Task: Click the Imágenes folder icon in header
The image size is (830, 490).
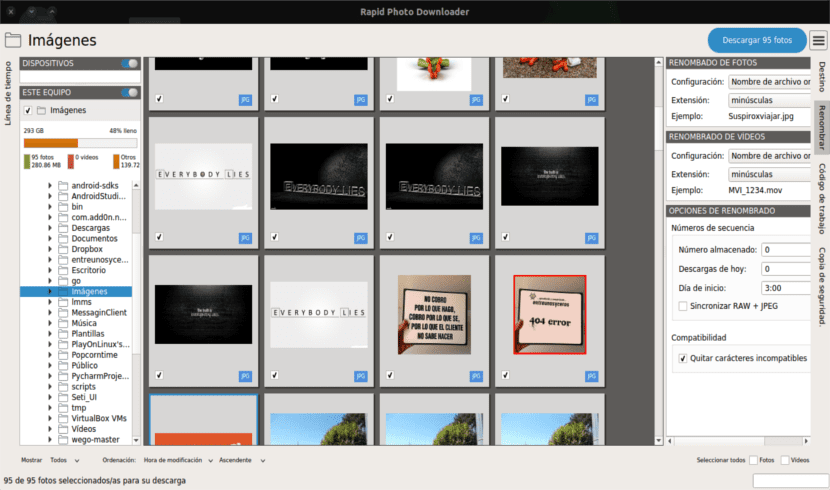Action: pos(13,40)
